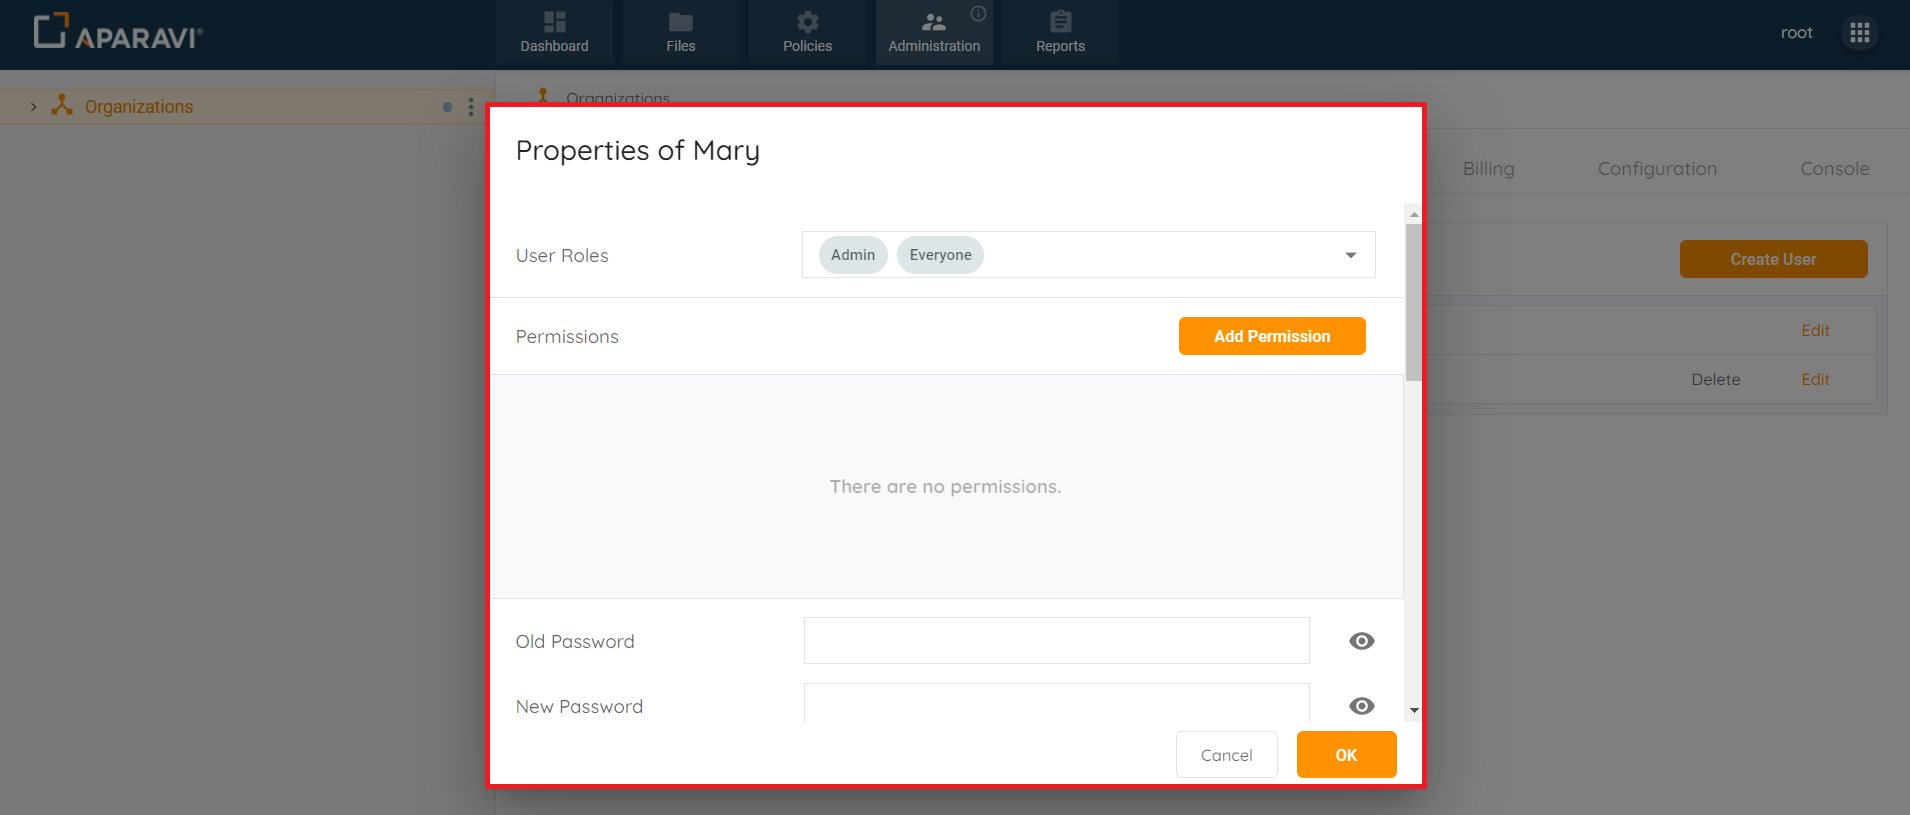The height and width of the screenshot is (815, 1910).
Task: Click Add Permission for Mary
Action: point(1271,336)
